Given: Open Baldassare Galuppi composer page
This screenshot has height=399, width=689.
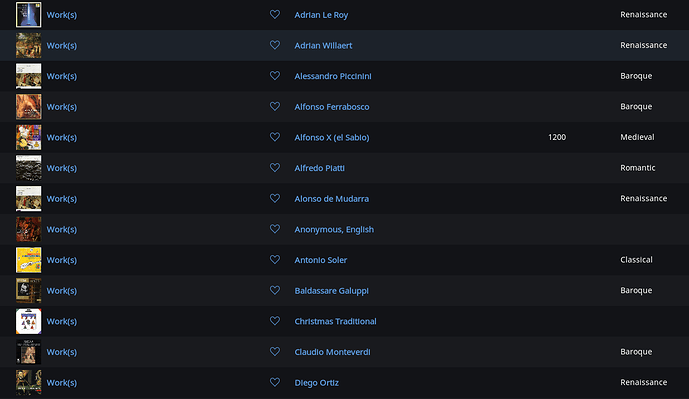Looking at the screenshot, I should [331, 291].
